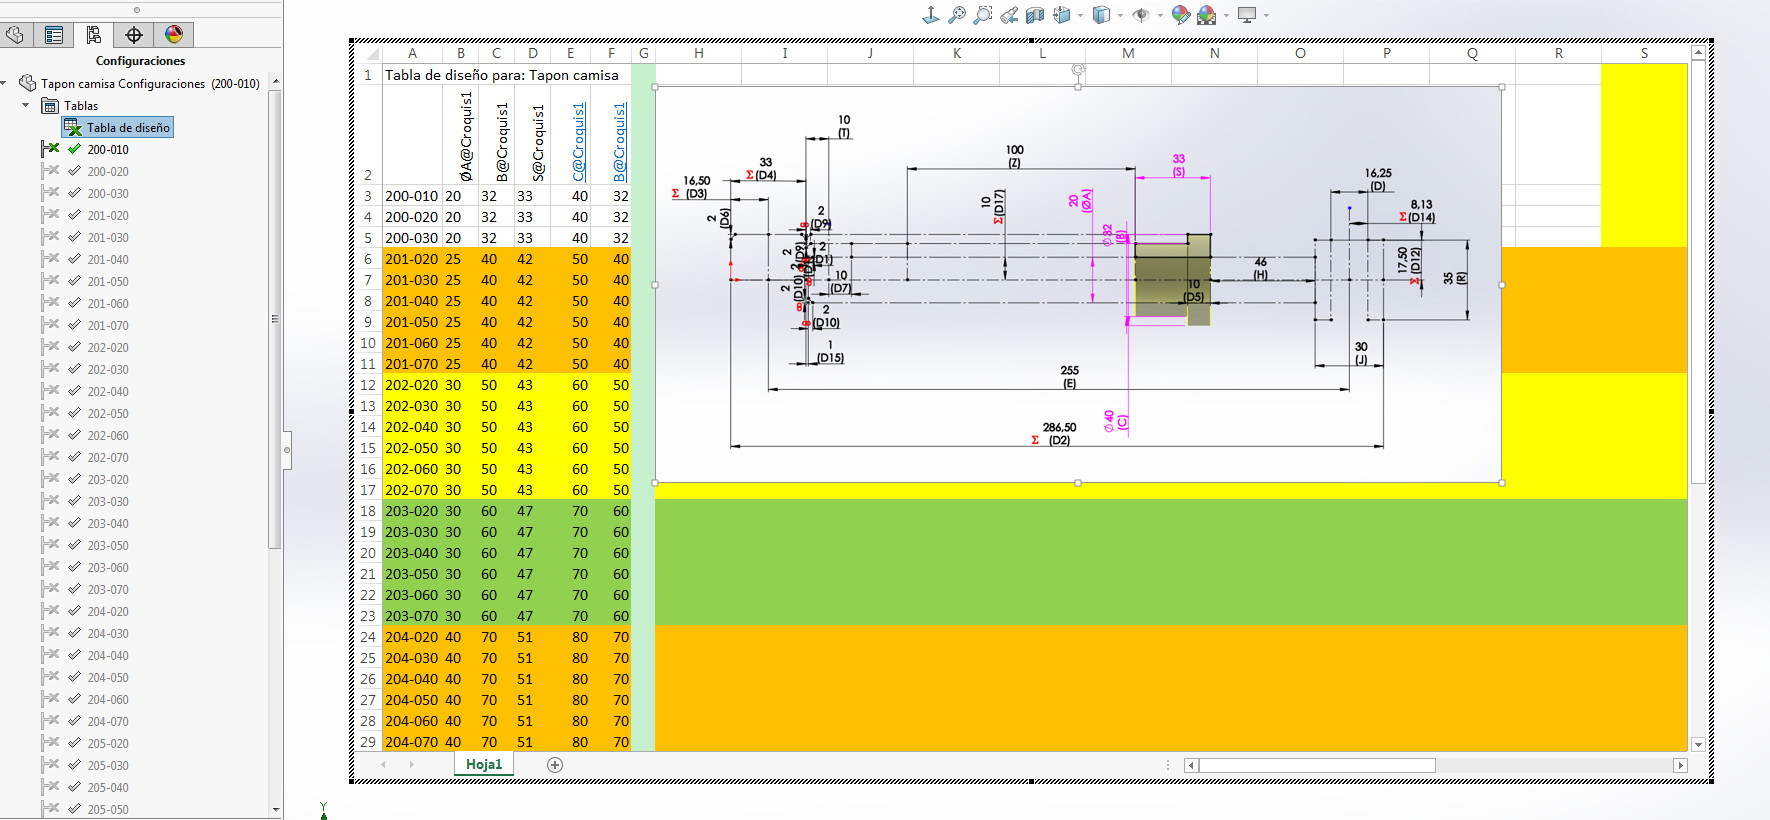
Task: Click the Zoom to Fit icon
Action: point(957,14)
